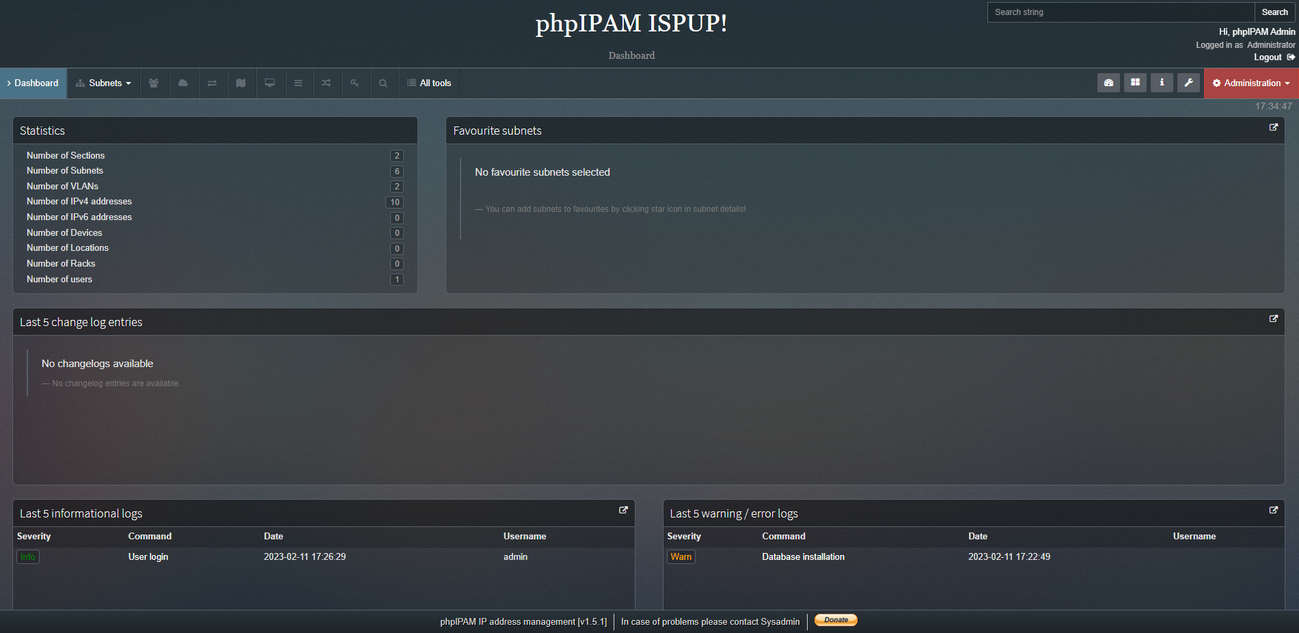
Task: Click the Donate button in footer
Action: pyautogui.click(x=836, y=620)
